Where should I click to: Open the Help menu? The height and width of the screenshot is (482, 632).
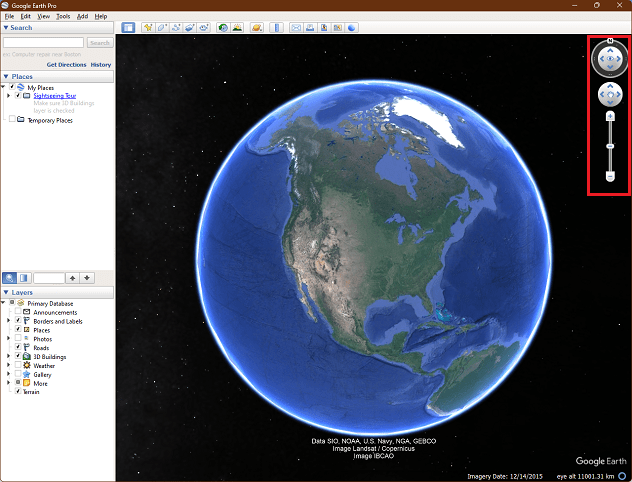point(101,16)
